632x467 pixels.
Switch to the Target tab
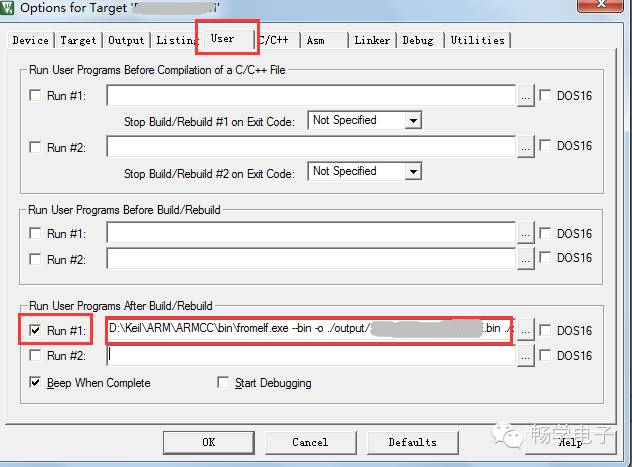pos(78,40)
